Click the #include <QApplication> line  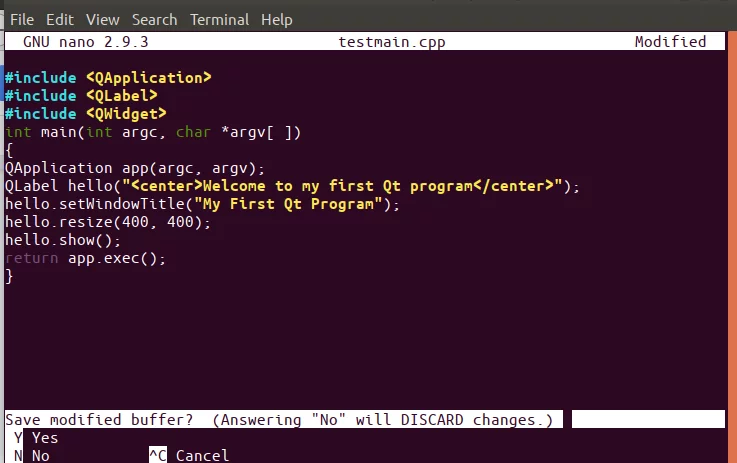(x=108, y=78)
